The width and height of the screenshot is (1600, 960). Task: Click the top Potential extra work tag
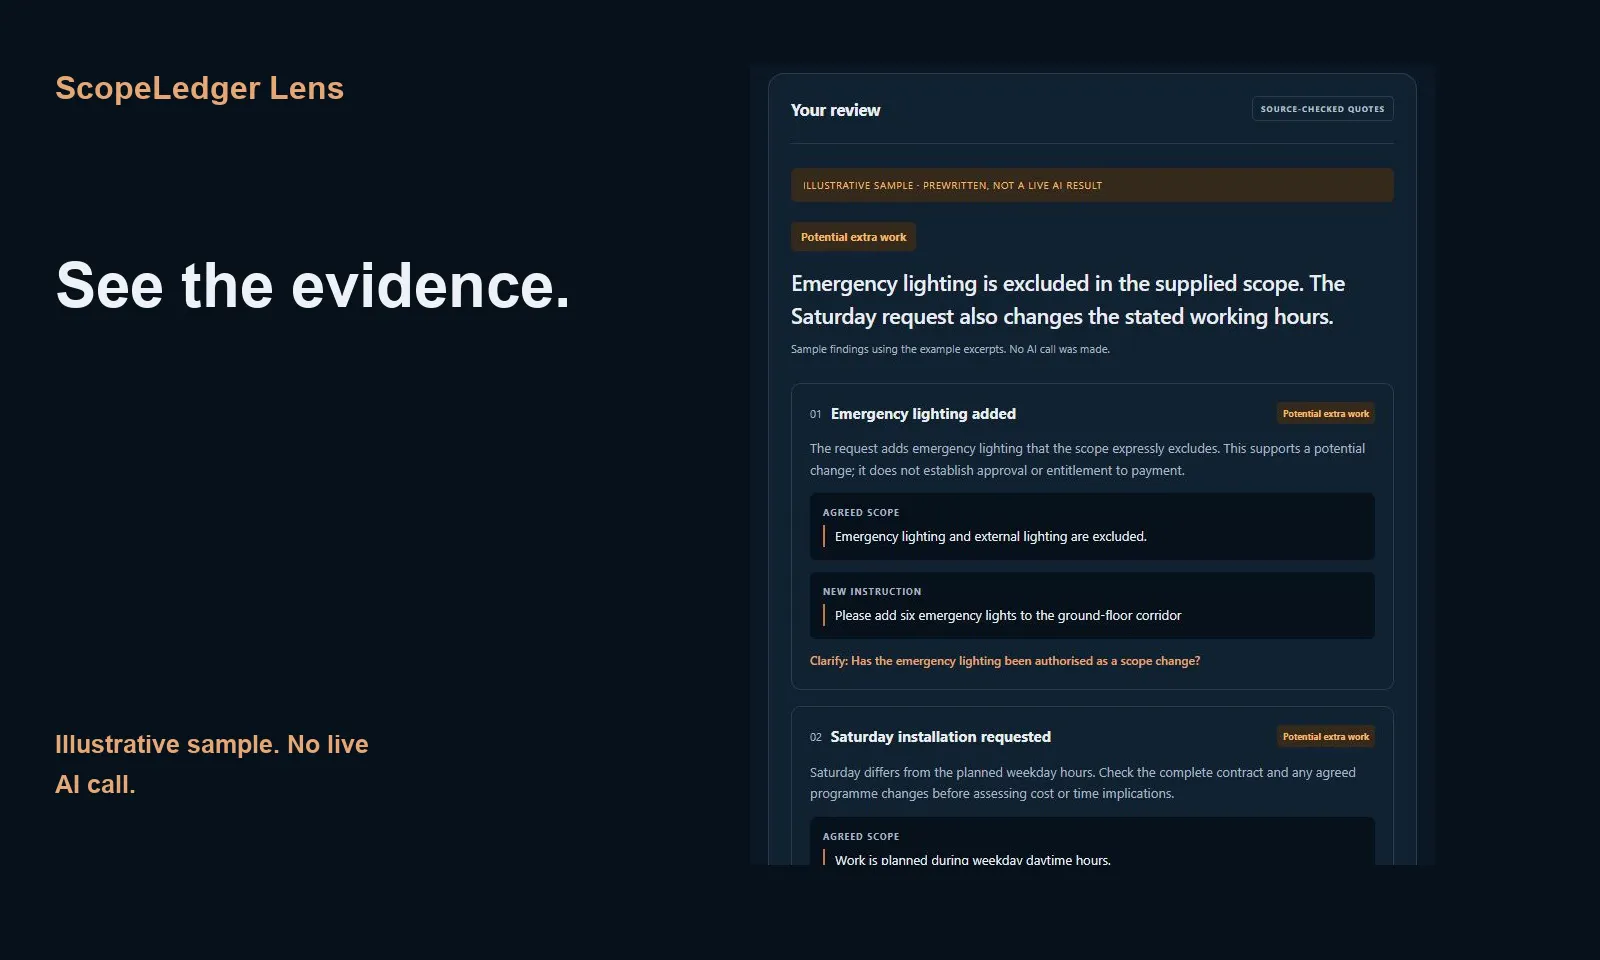(853, 237)
